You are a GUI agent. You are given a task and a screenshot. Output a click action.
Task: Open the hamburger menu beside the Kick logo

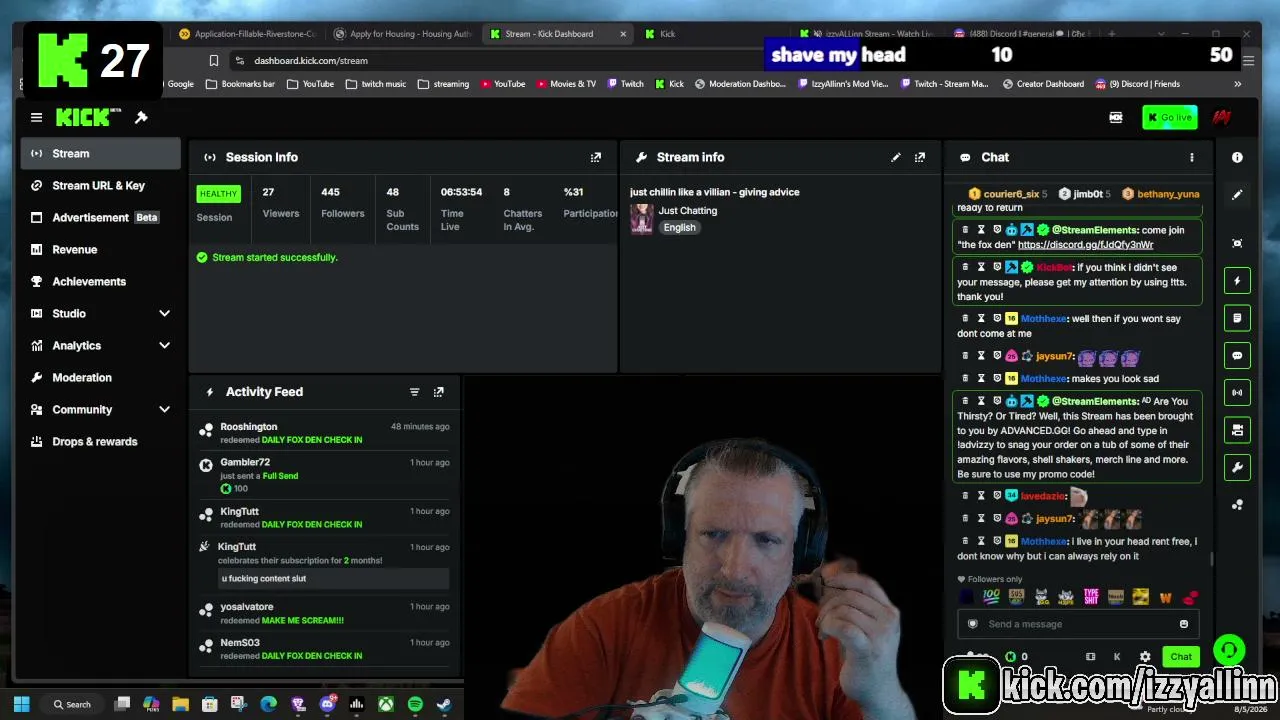click(36, 117)
